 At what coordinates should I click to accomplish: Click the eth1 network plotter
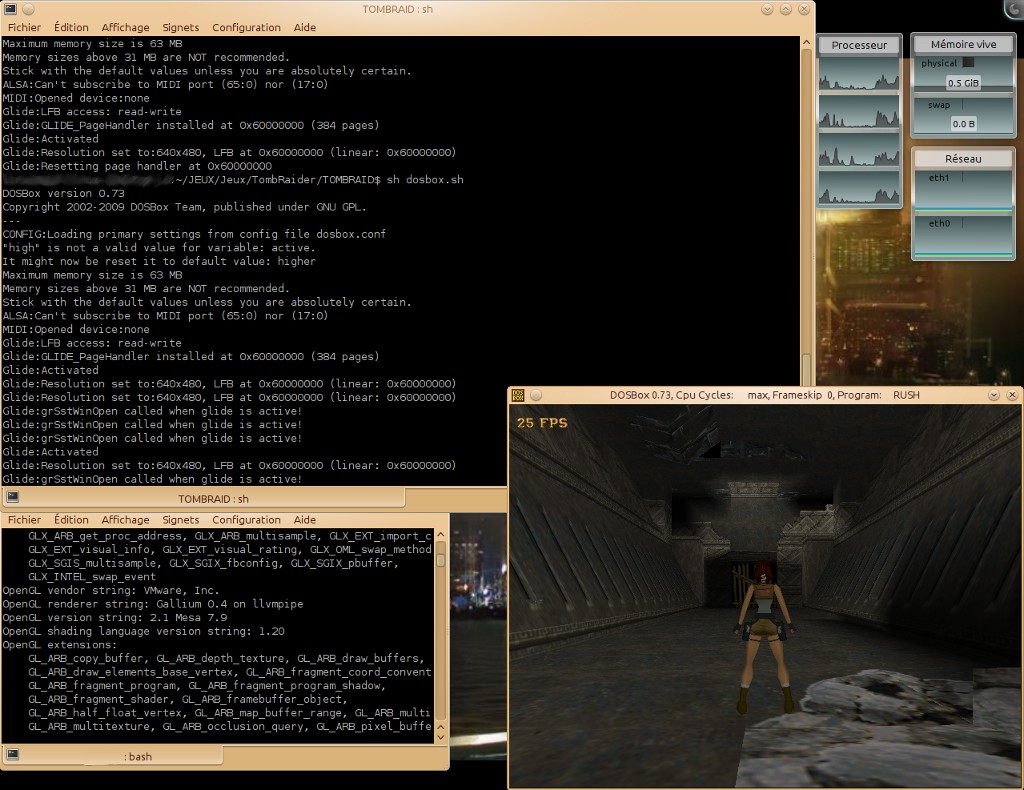pos(963,192)
